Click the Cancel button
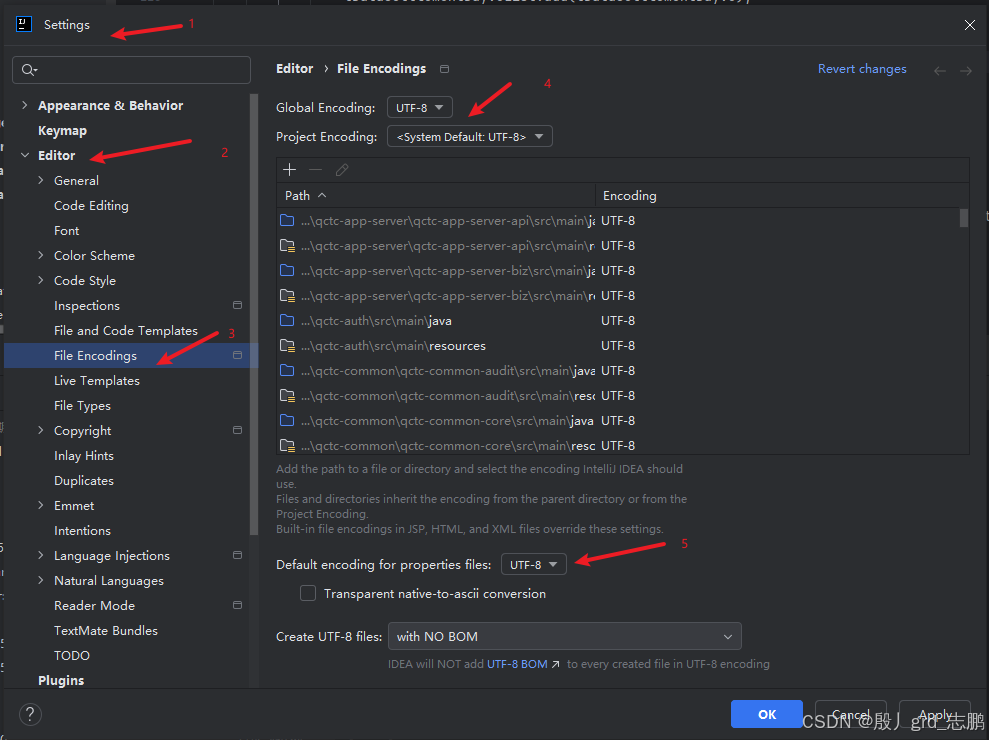 [x=851, y=714]
